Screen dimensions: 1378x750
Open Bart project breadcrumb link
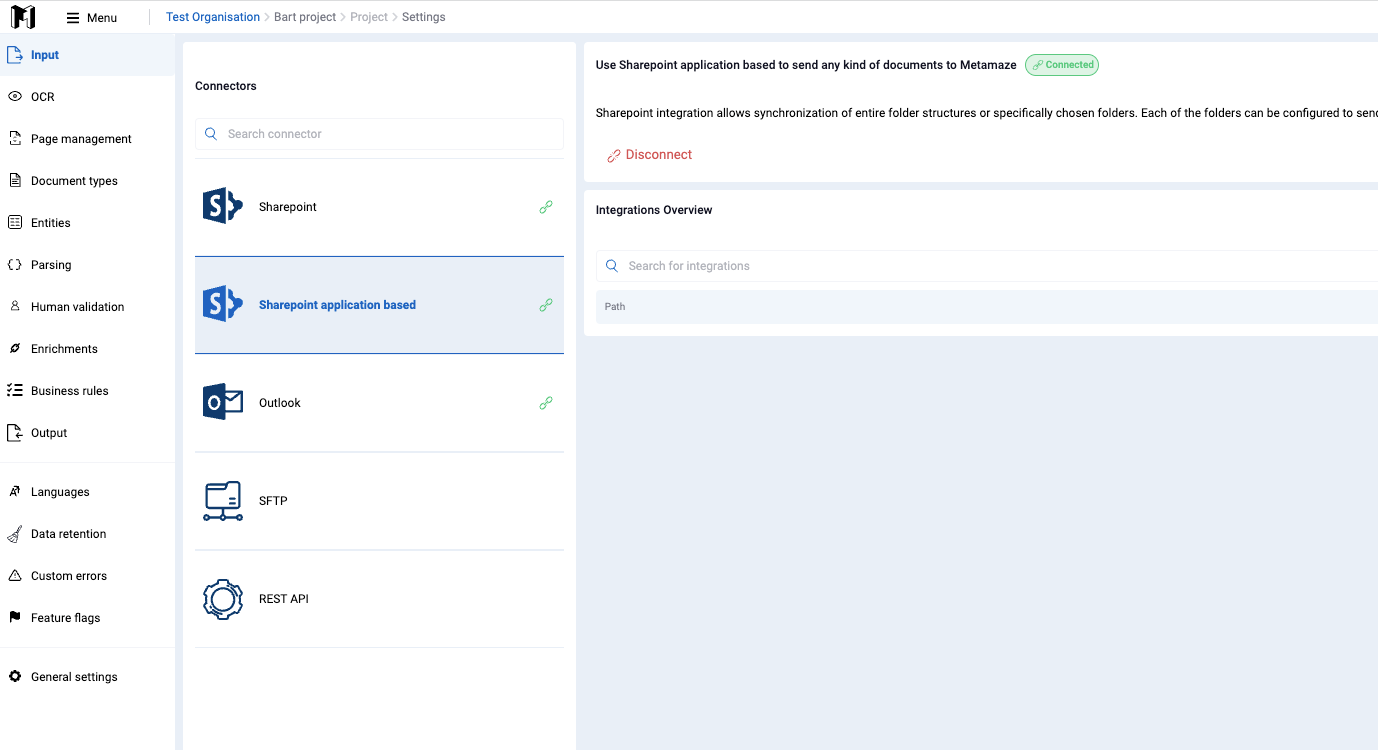[x=305, y=17]
